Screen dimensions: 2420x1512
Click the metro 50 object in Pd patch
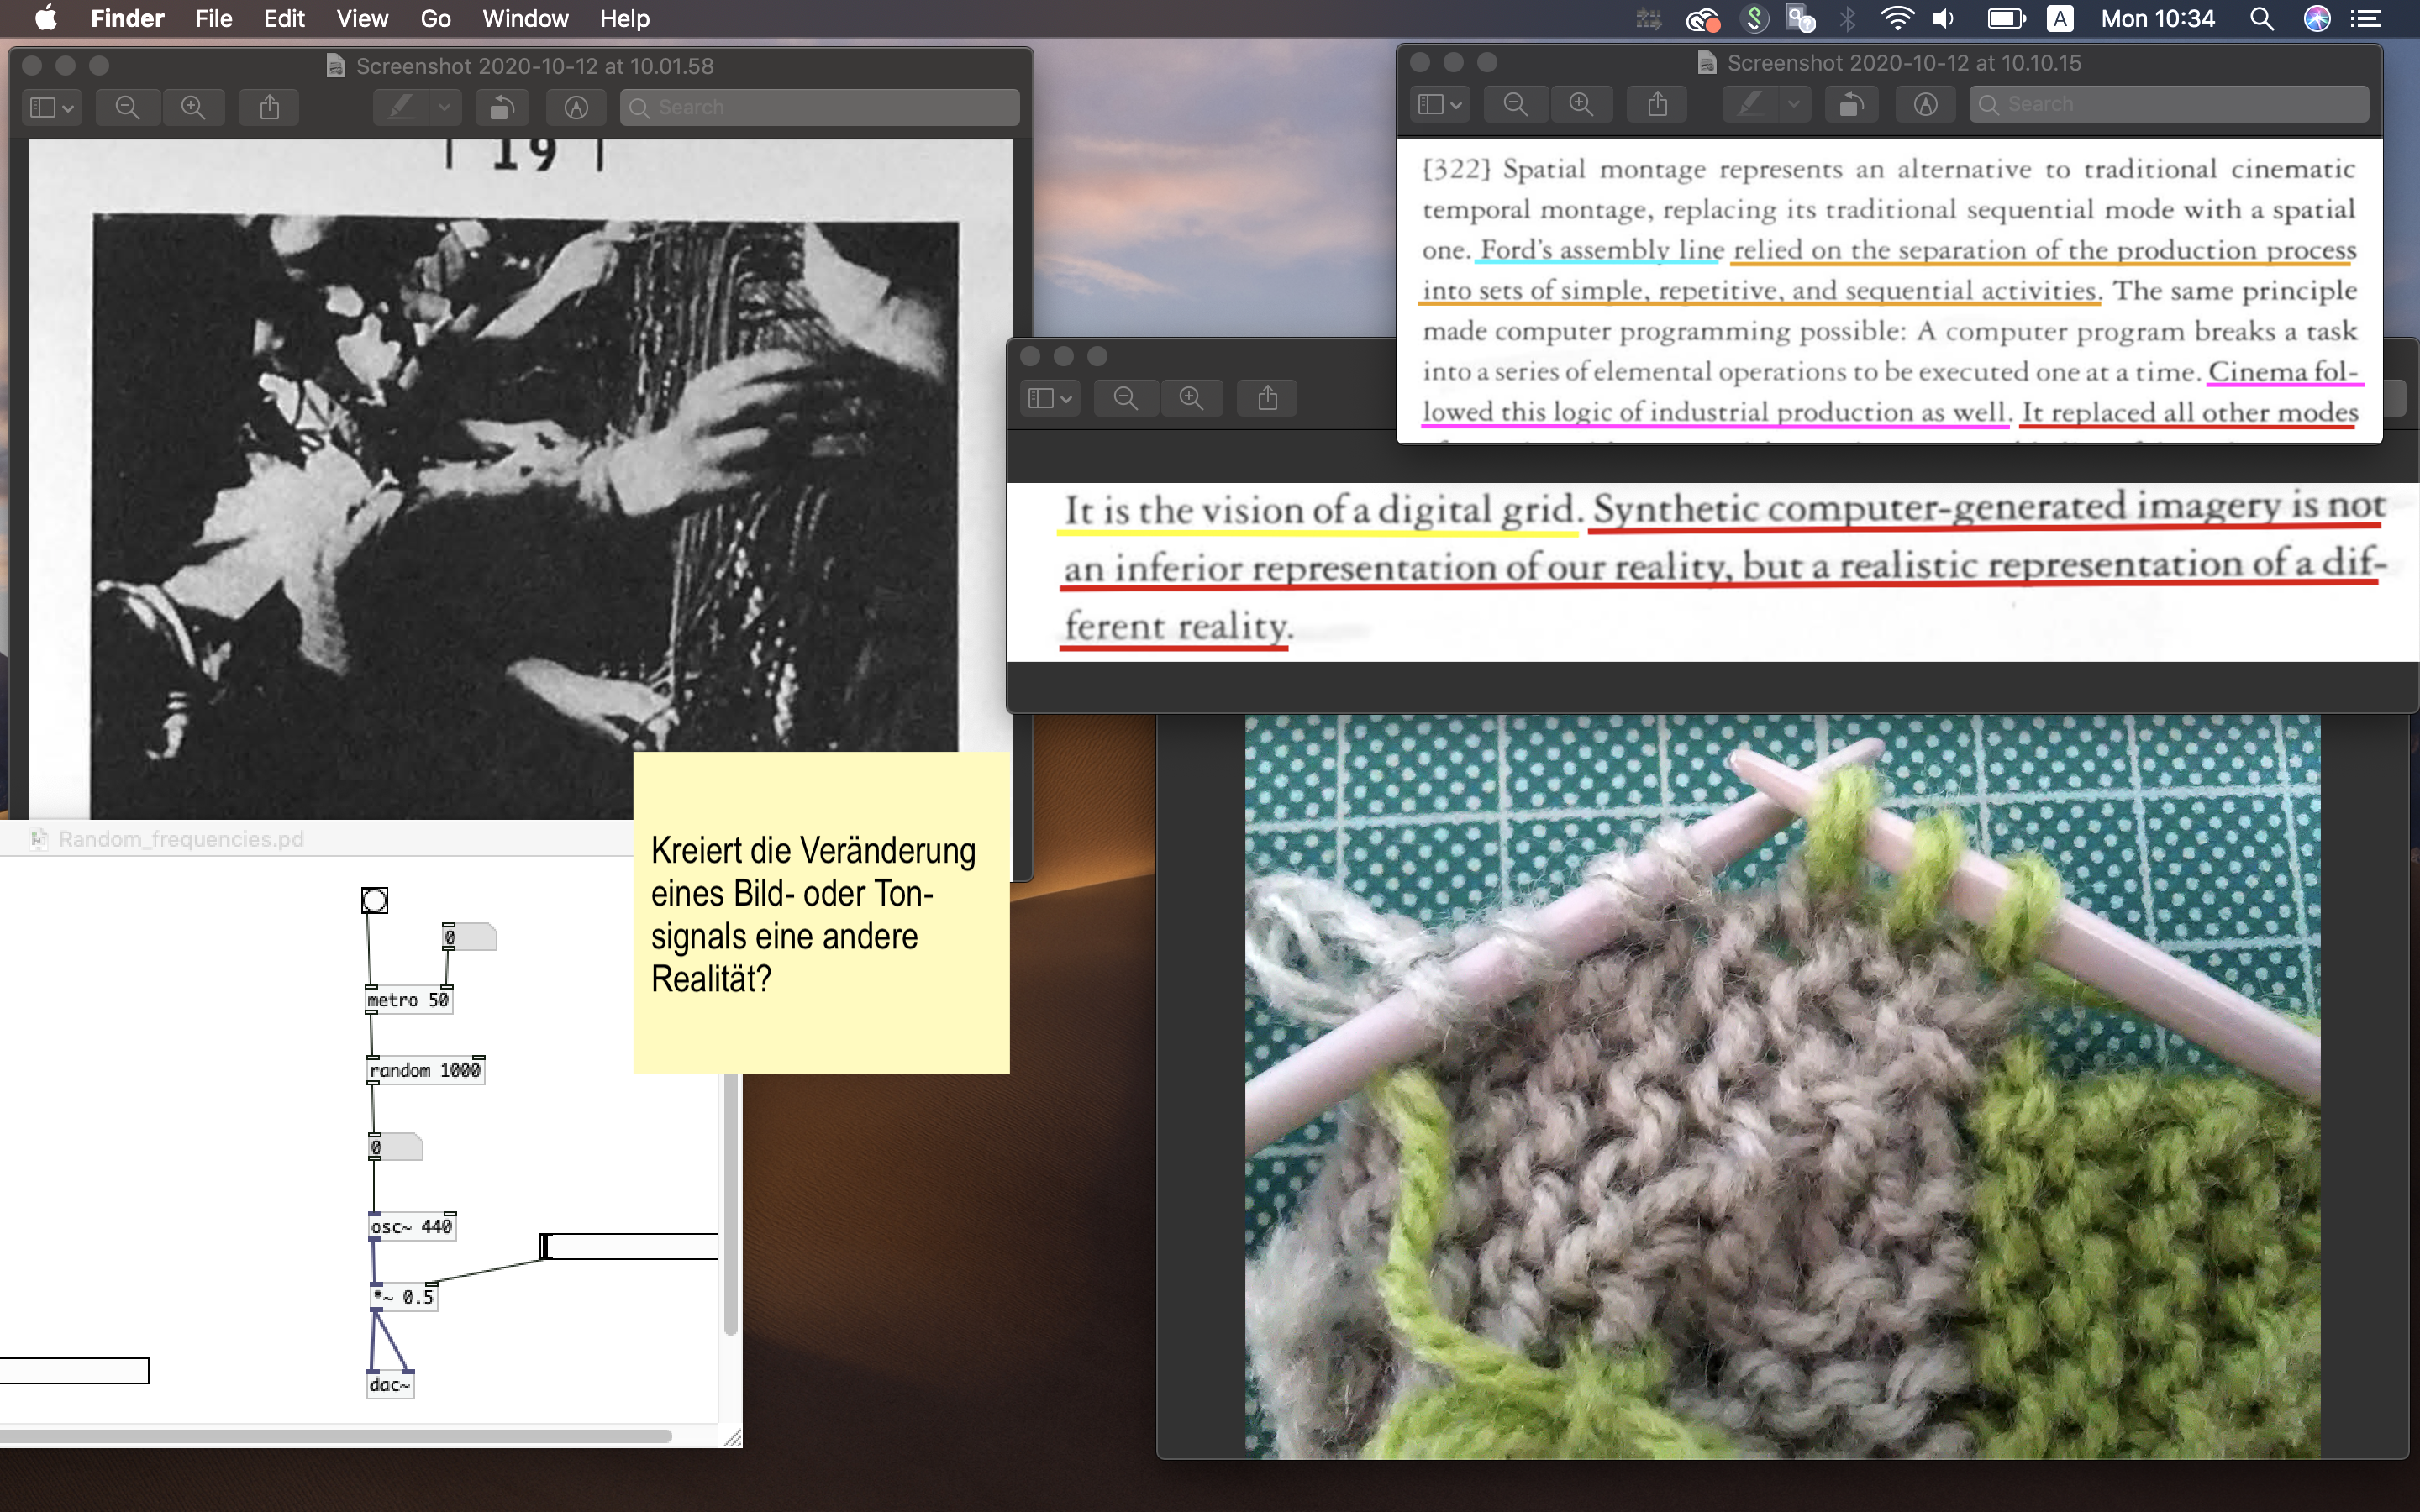[408, 1000]
